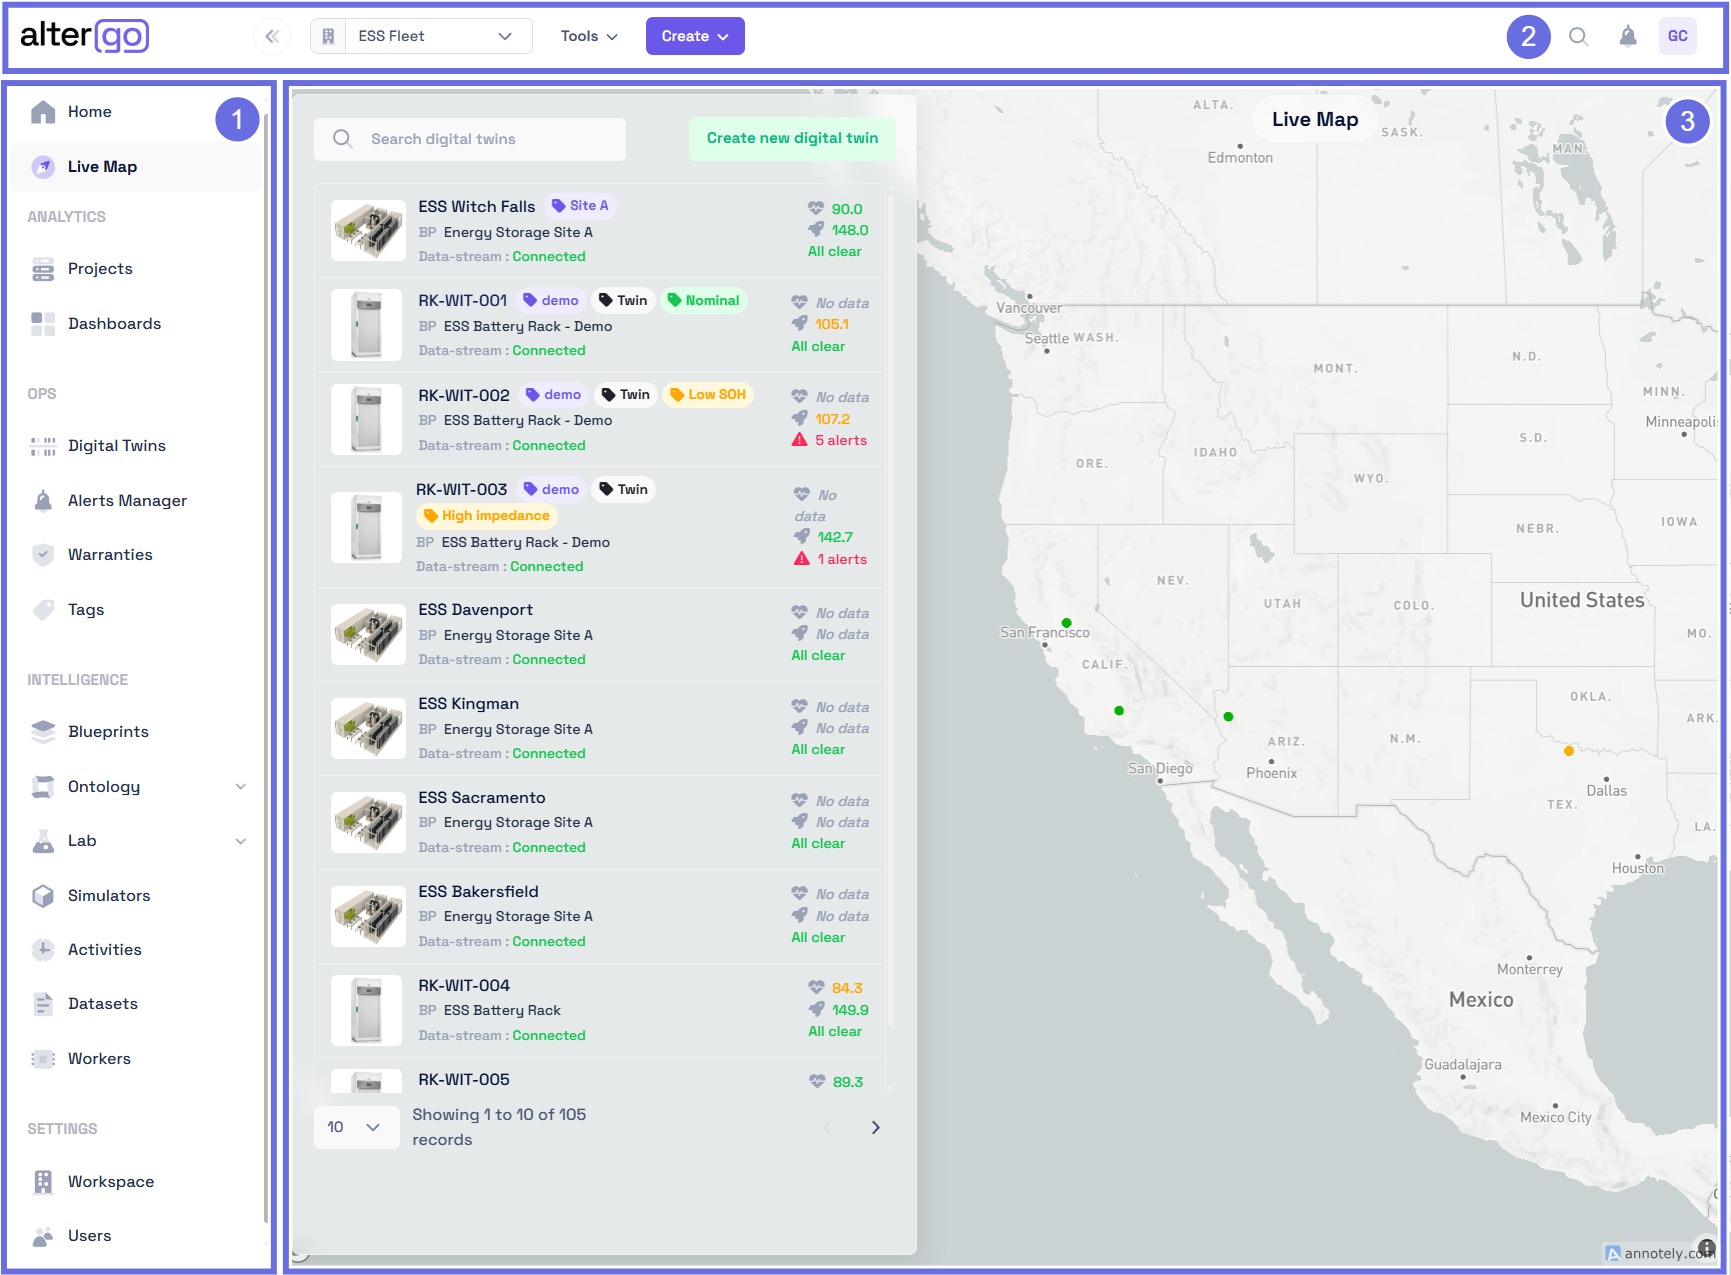Open the Create dropdown button

(x=694, y=36)
